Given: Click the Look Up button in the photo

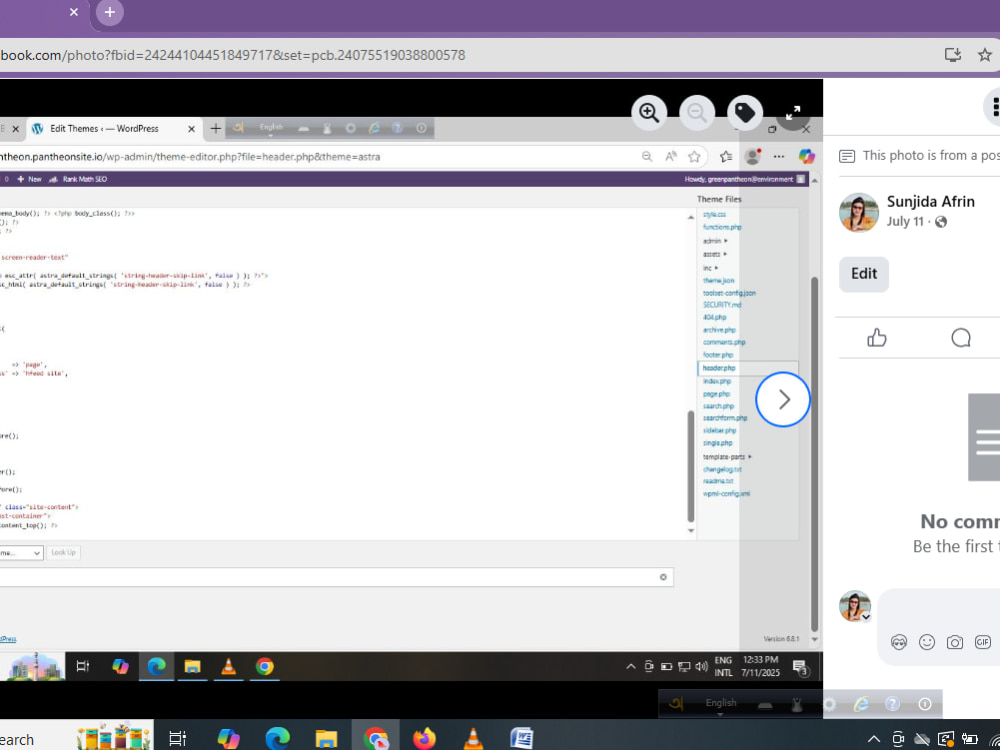Looking at the screenshot, I should tap(63, 552).
